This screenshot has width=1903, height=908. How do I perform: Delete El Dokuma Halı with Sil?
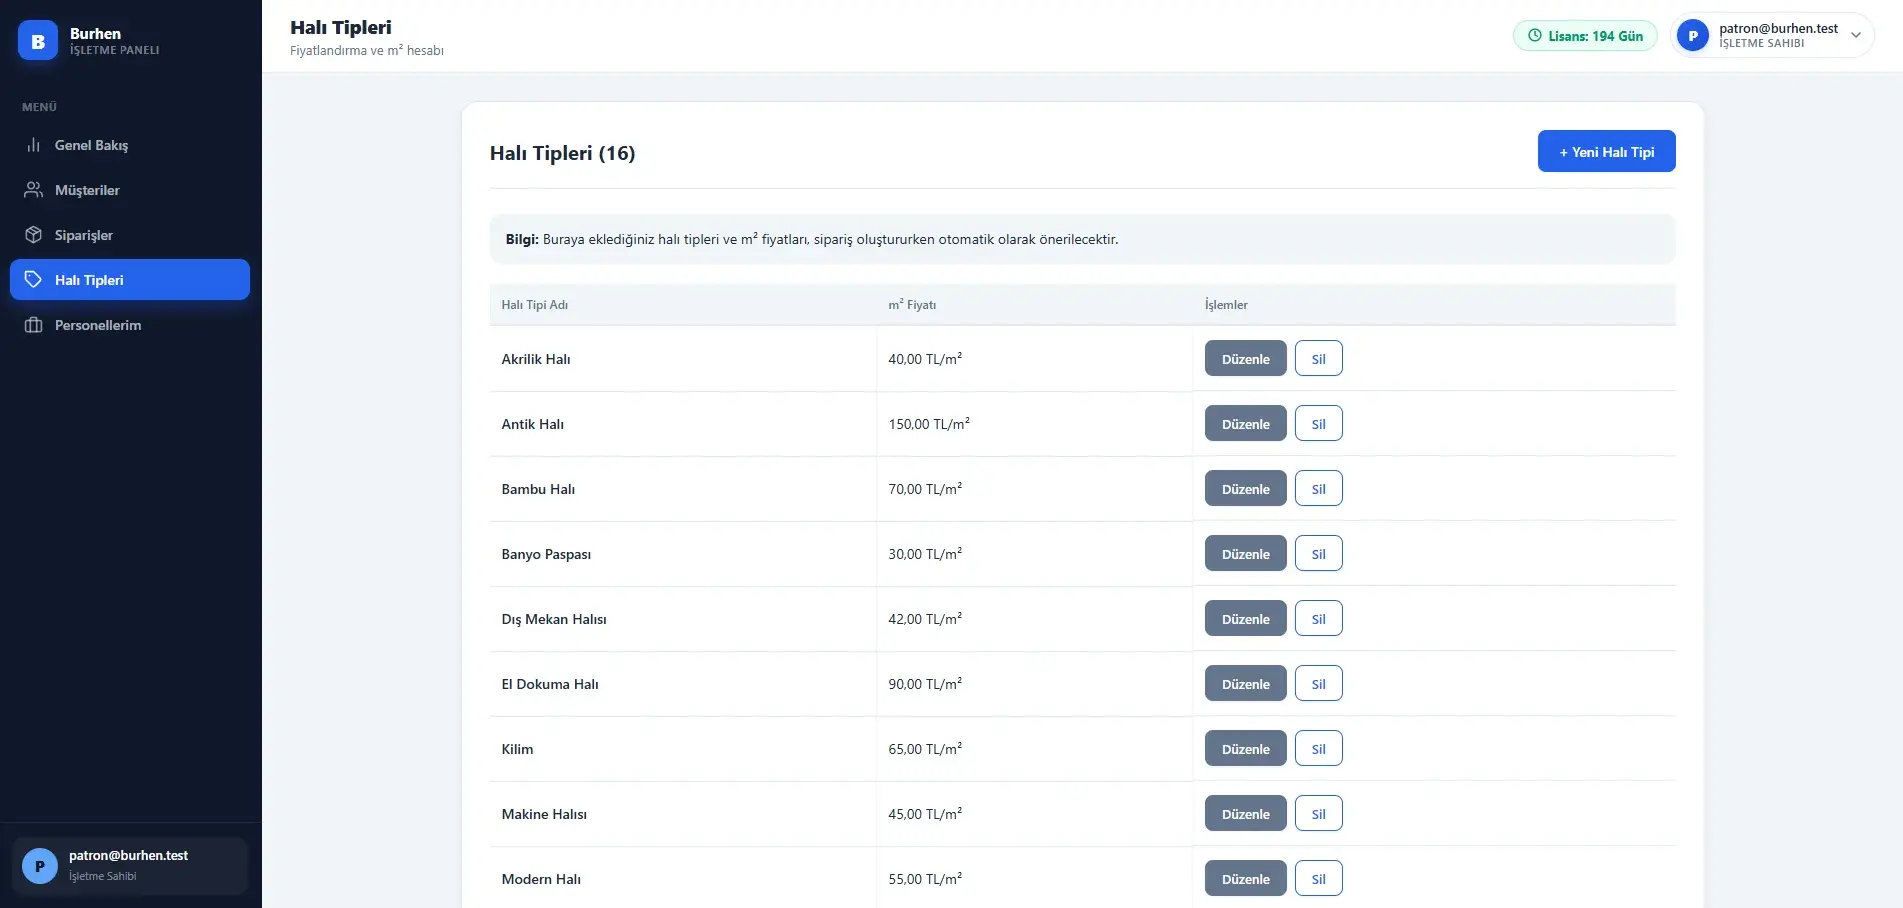pos(1318,683)
